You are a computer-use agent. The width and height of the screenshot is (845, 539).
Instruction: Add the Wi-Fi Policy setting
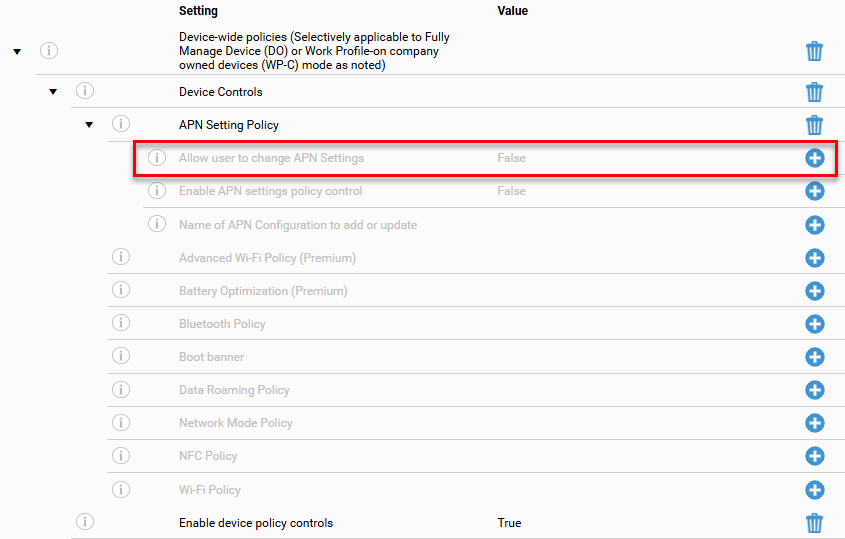point(815,490)
